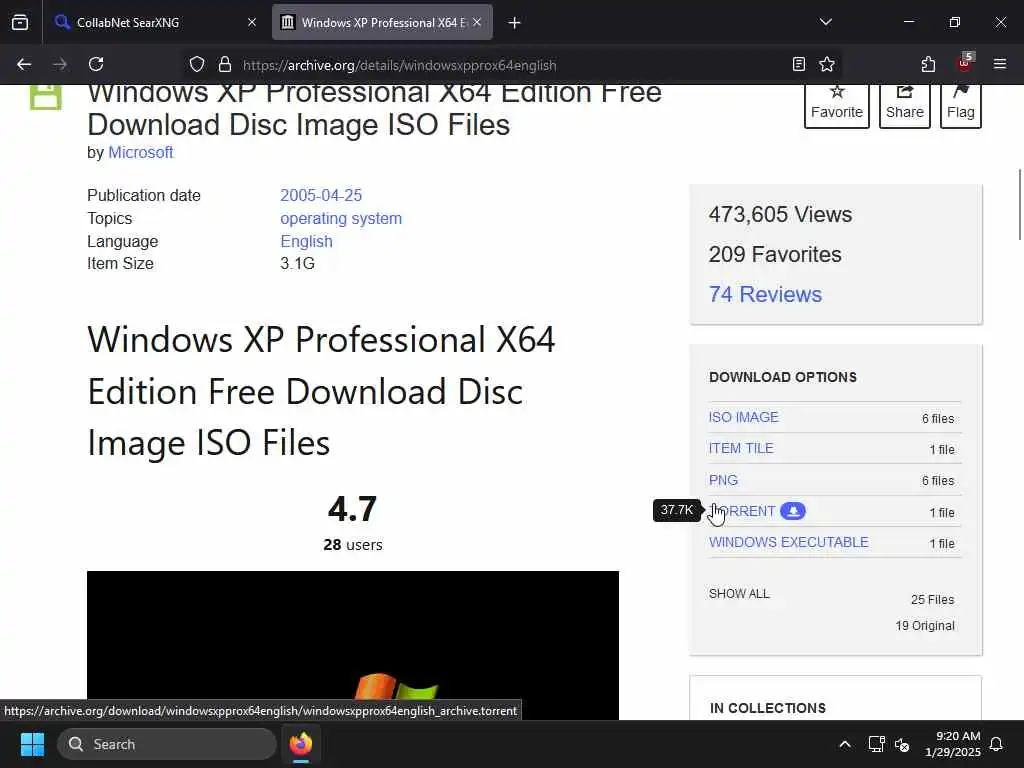
Task: View site security padlock info
Action: [x=225, y=65]
